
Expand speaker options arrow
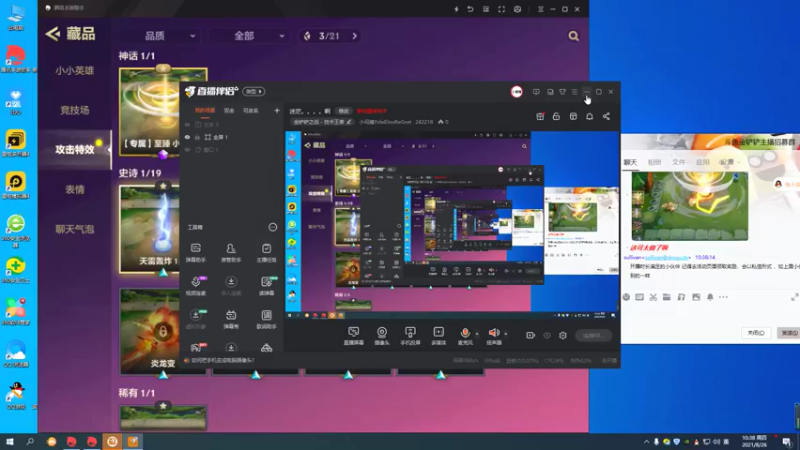pyautogui.click(x=506, y=334)
